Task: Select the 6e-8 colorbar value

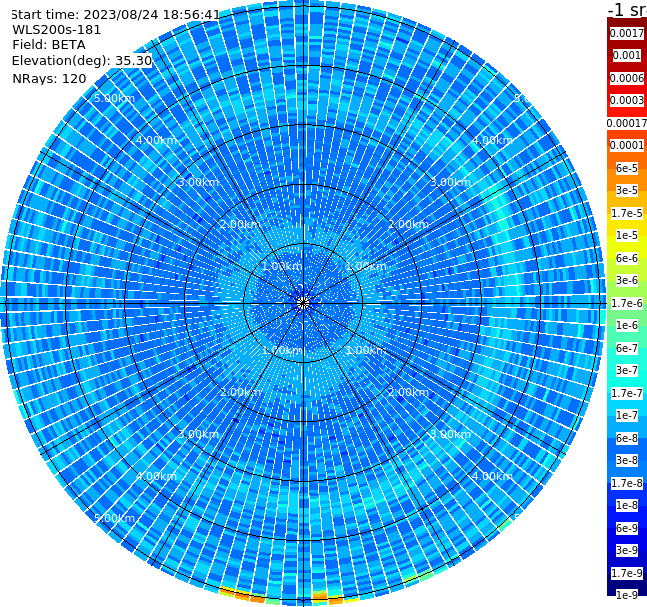Action: coord(627,438)
